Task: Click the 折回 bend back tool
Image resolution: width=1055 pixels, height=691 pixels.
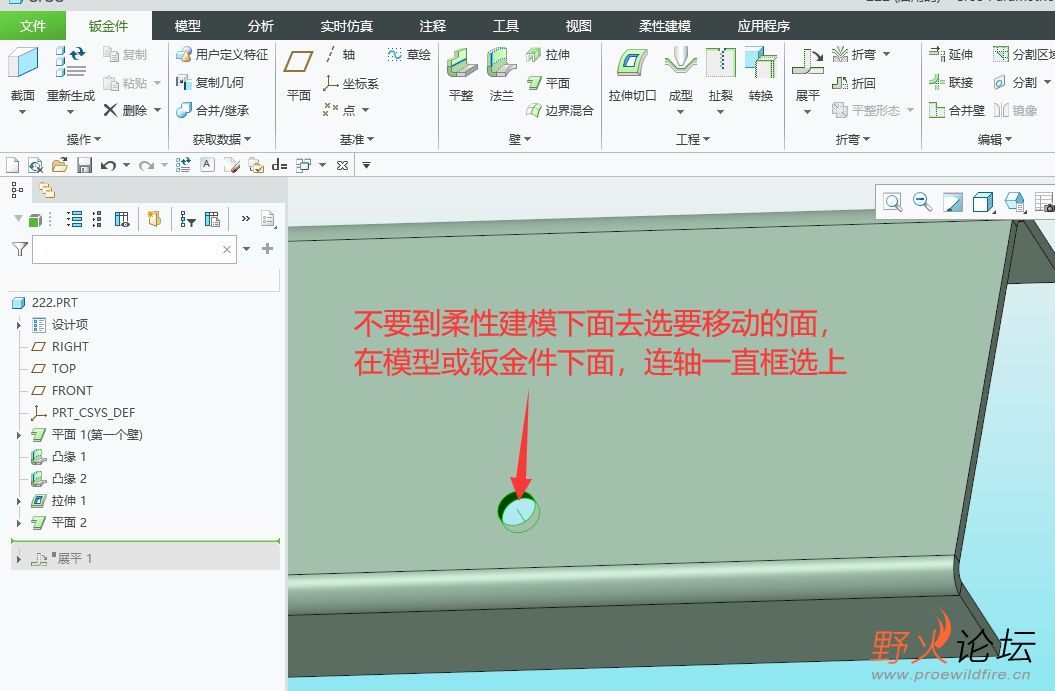Action: click(854, 83)
